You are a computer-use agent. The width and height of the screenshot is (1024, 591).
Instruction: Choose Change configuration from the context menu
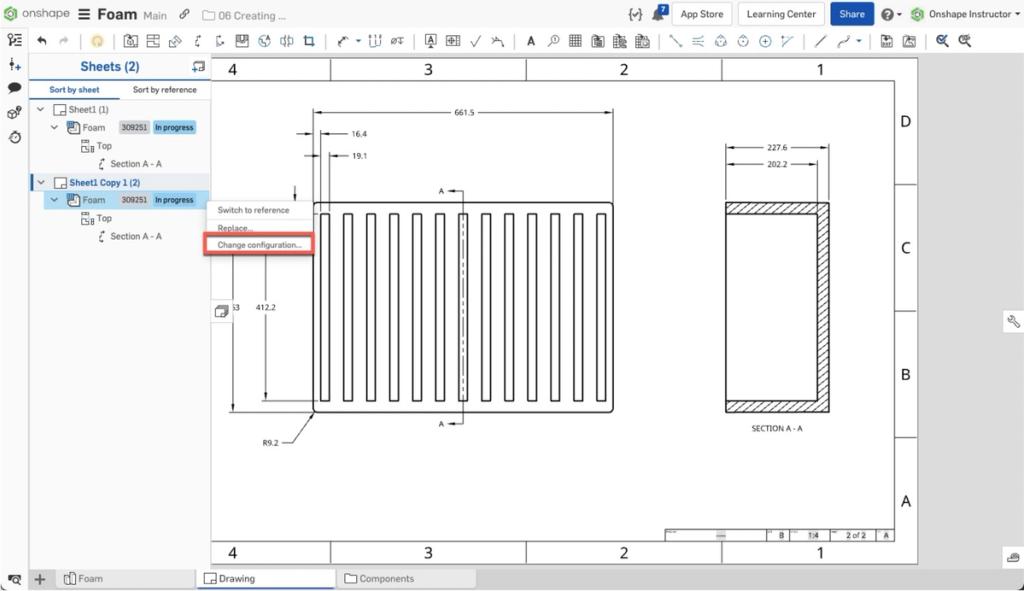[258, 245]
